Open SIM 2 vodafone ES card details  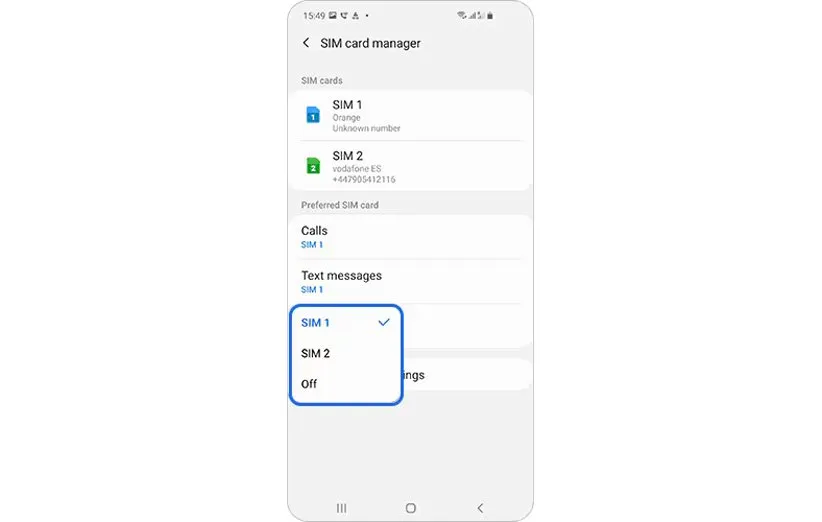[410, 166]
